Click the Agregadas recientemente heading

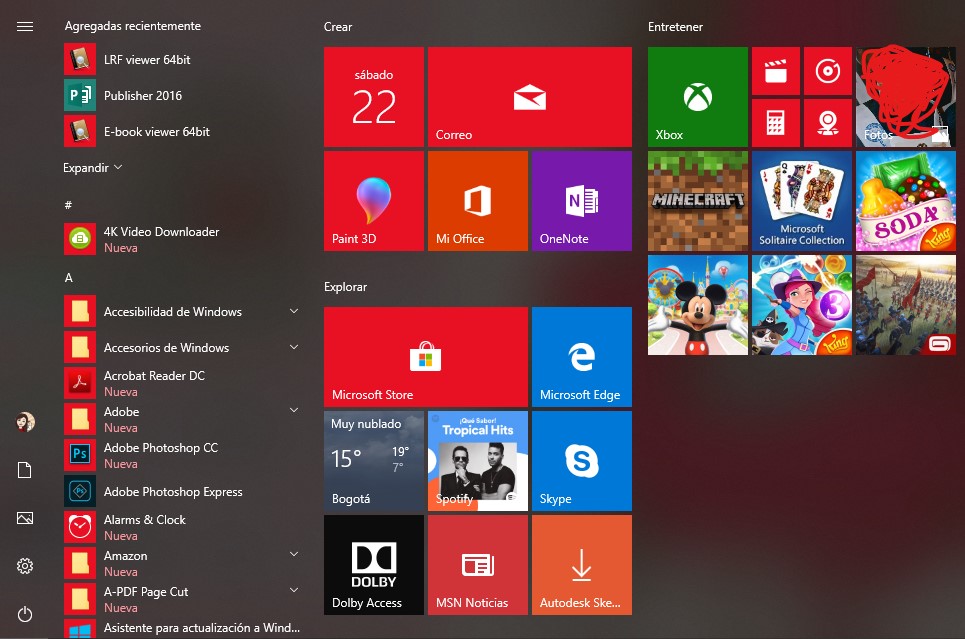pyautogui.click(x=133, y=26)
